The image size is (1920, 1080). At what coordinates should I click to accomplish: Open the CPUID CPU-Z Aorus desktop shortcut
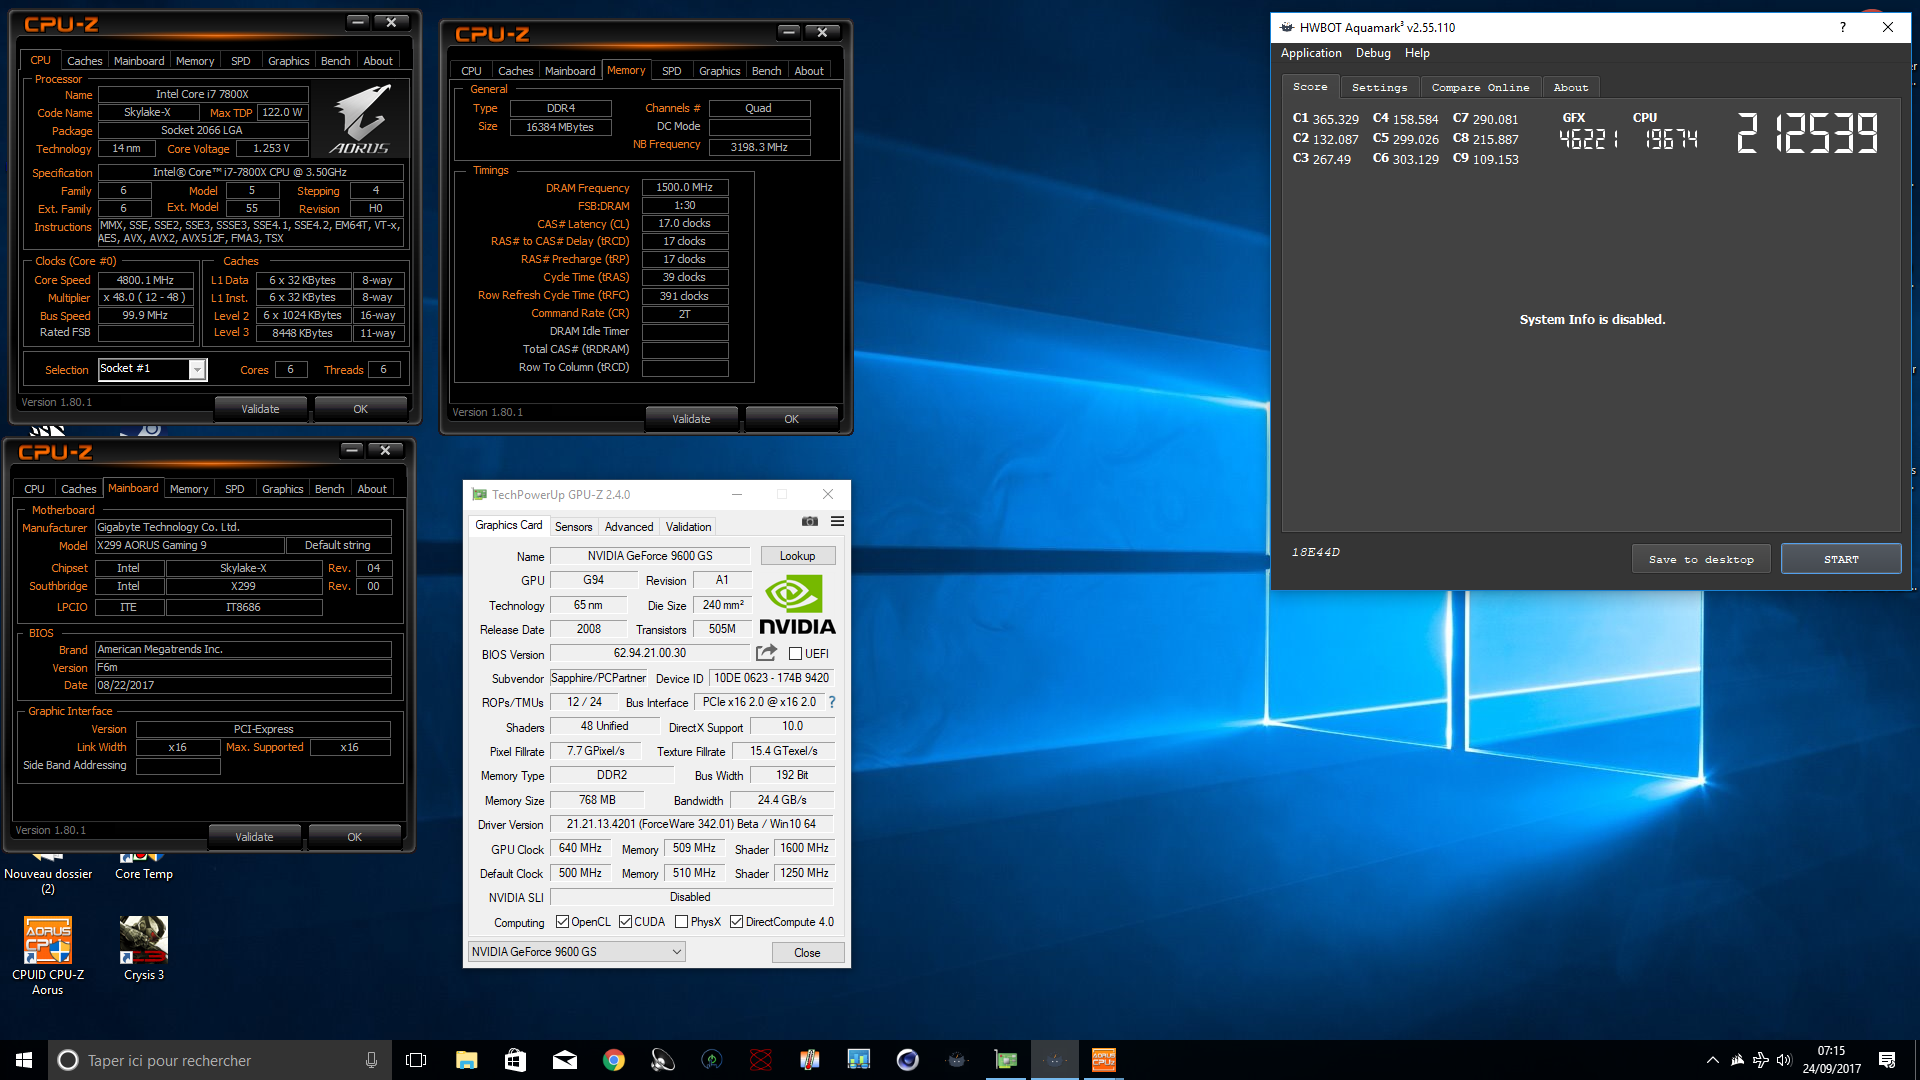click(x=48, y=956)
